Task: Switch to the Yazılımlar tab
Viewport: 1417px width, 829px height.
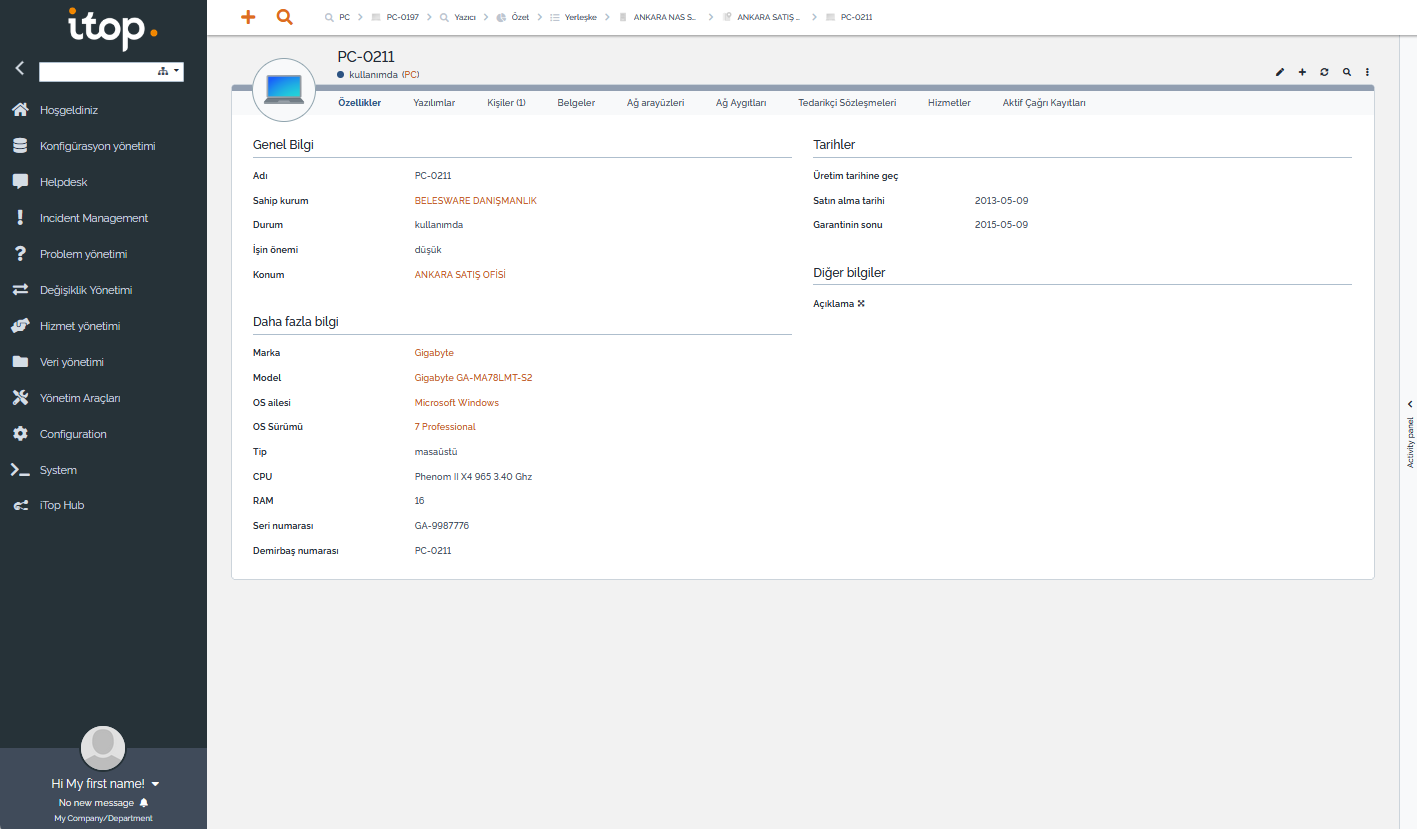Action: point(434,103)
